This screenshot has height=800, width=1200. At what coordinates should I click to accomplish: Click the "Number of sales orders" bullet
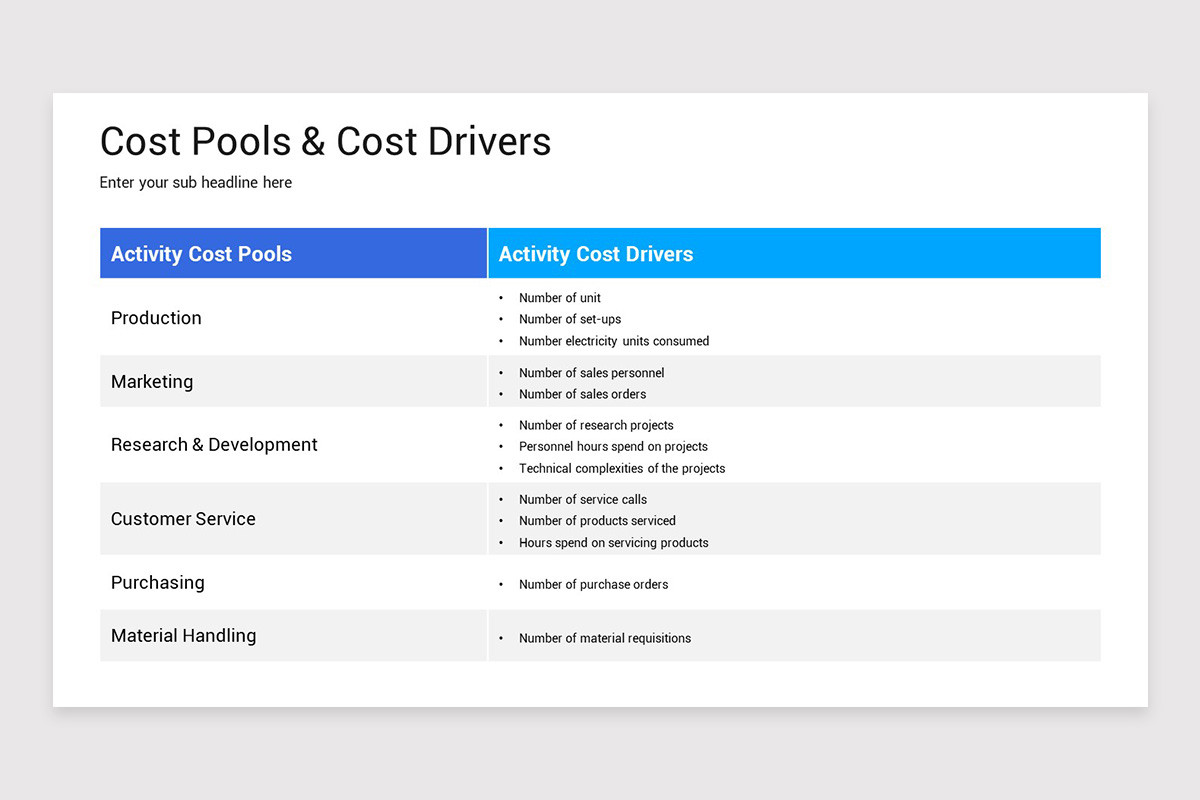click(582, 394)
